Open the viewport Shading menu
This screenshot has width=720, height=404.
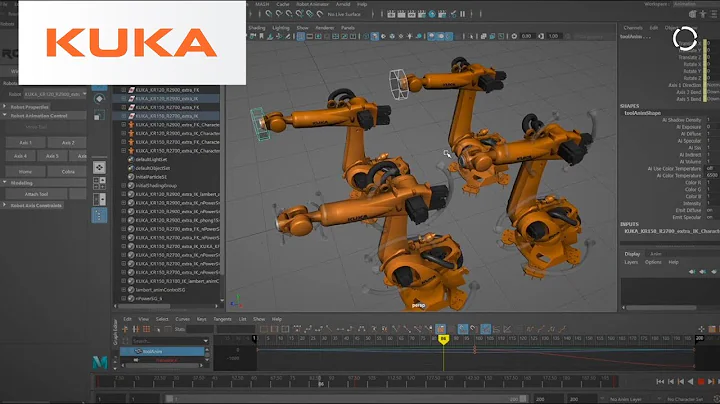257,28
